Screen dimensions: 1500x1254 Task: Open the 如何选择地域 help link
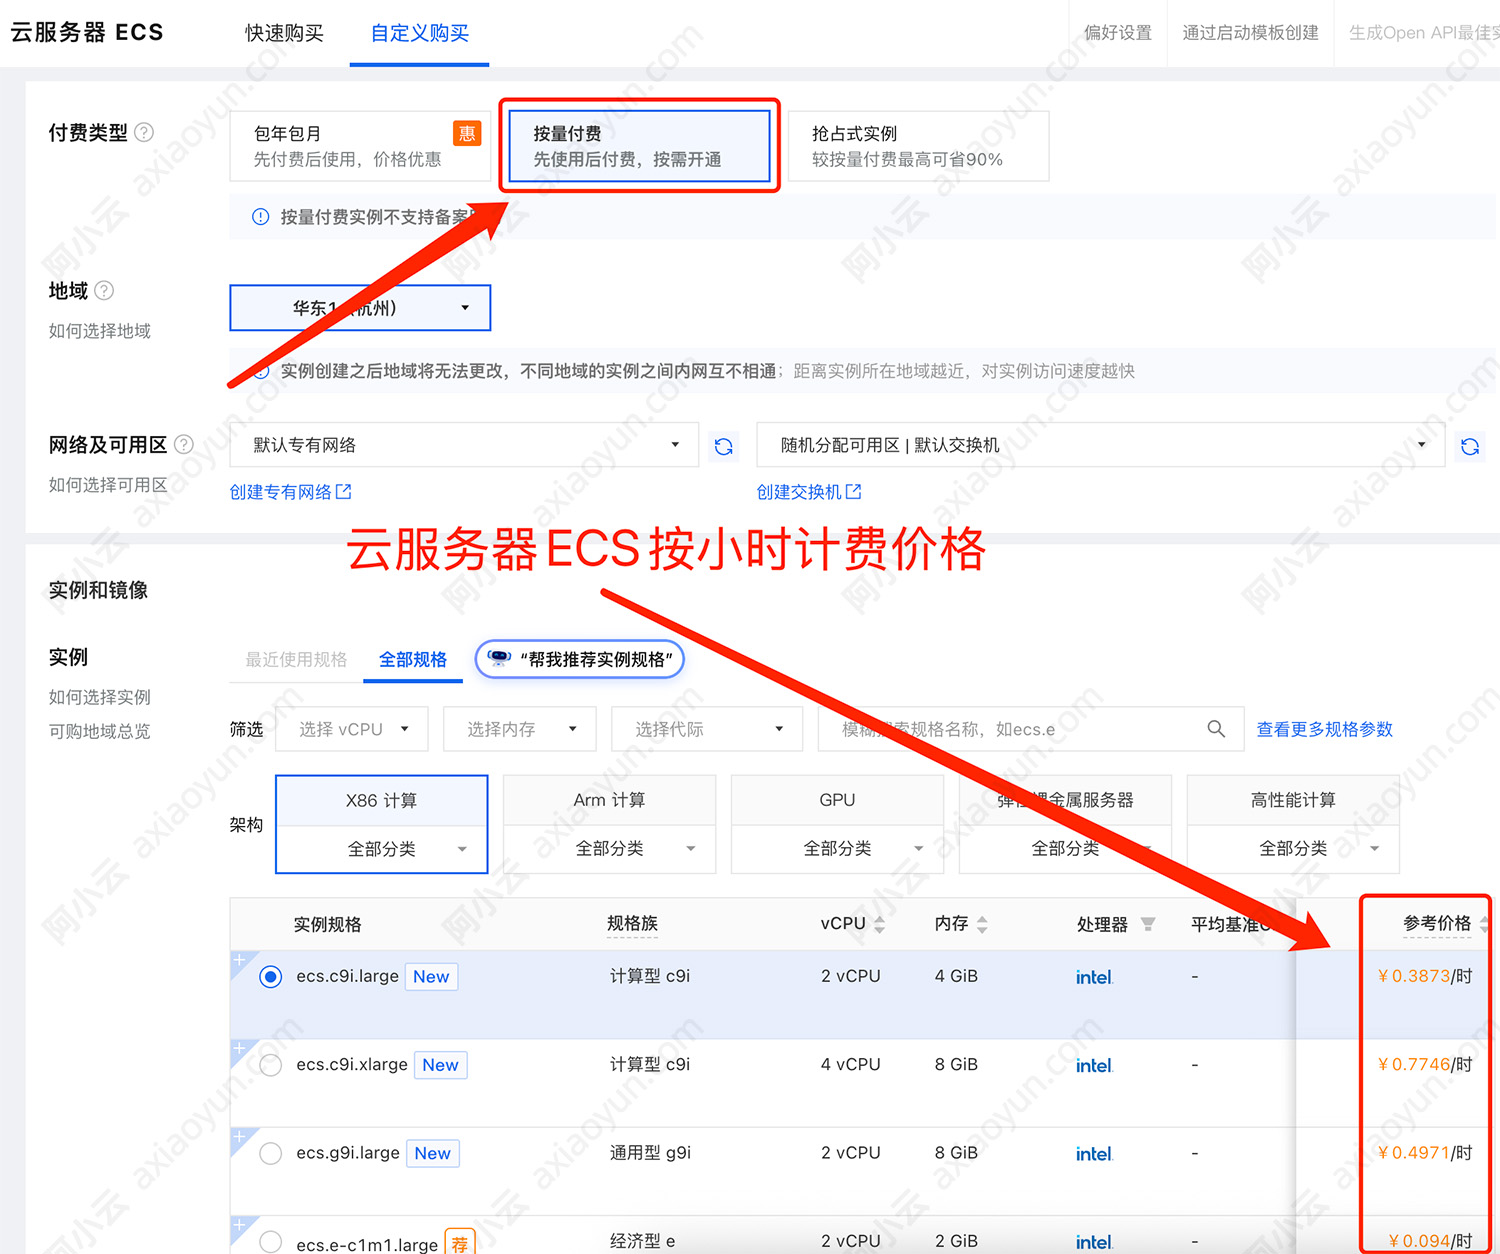click(x=100, y=331)
